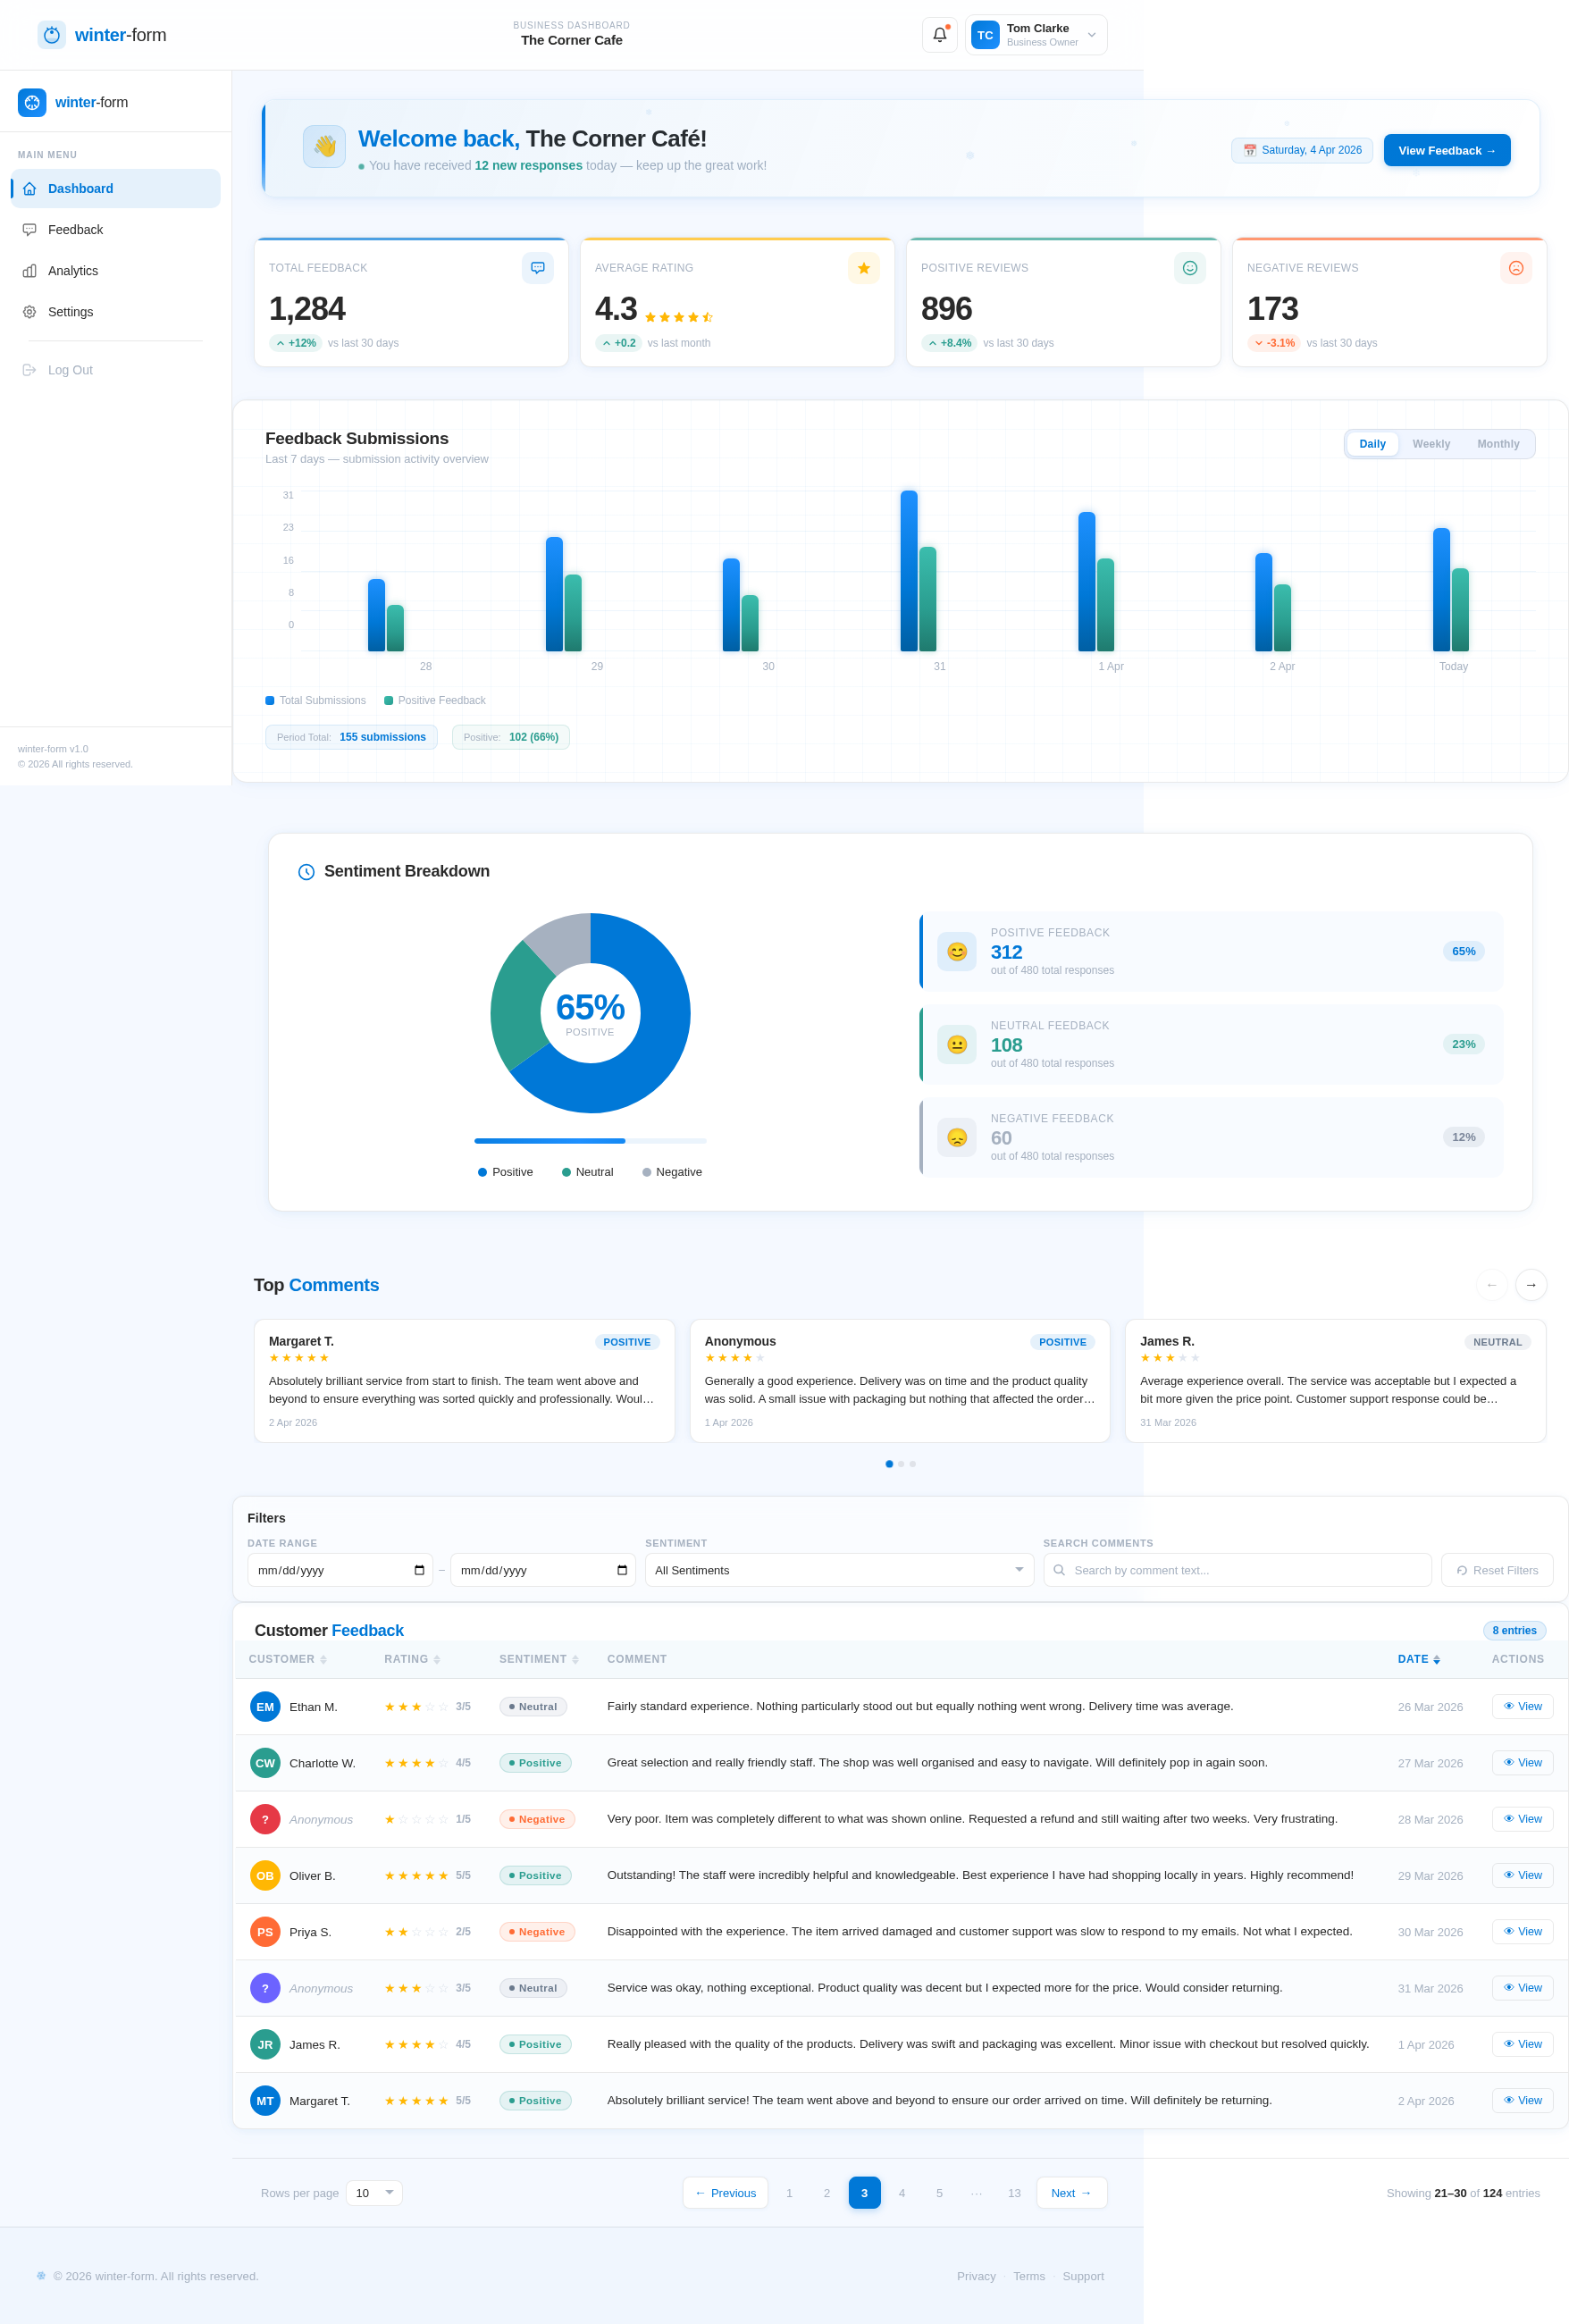Switch chart to Monthly view
The width and height of the screenshot is (1569, 2324).
click(x=1497, y=444)
